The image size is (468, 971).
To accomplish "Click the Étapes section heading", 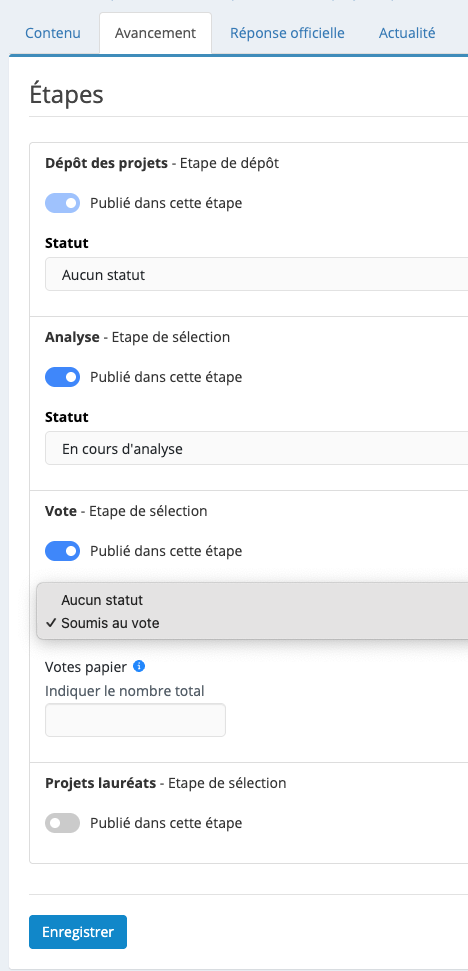I will coord(66,95).
